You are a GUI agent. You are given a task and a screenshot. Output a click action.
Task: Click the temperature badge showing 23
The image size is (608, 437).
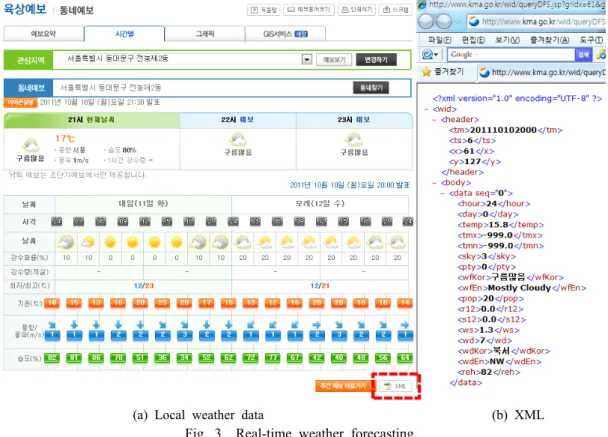[162, 303]
